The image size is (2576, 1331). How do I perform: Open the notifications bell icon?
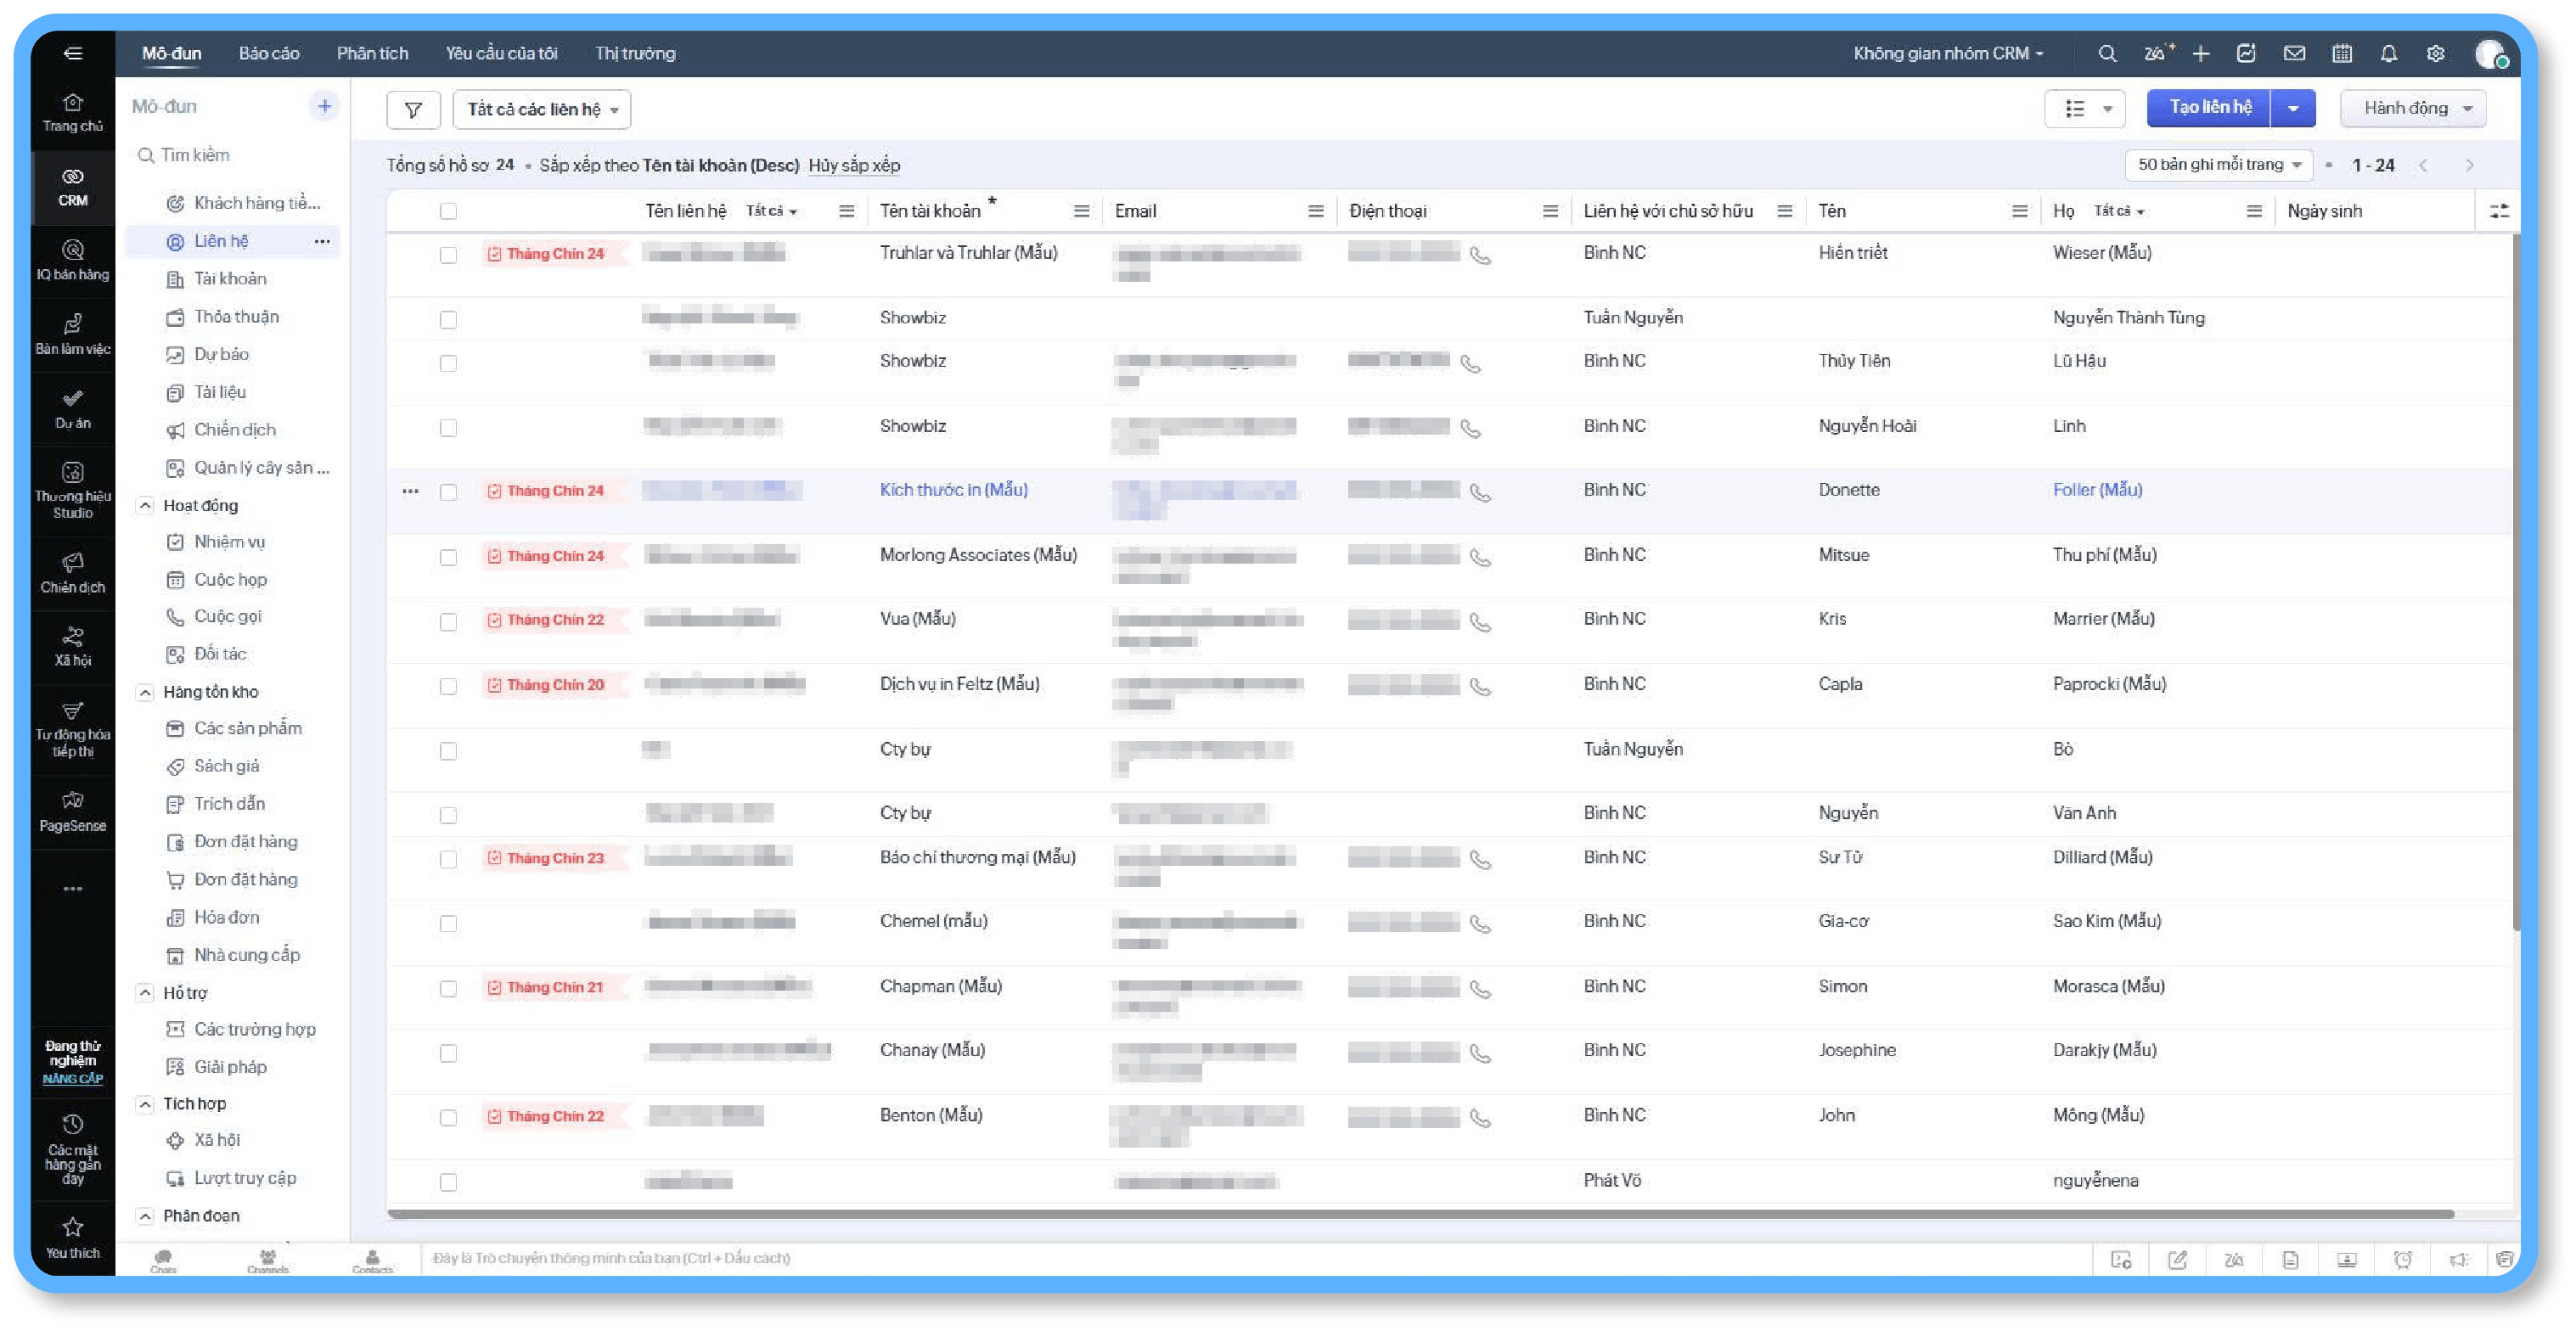click(2388, 54)
